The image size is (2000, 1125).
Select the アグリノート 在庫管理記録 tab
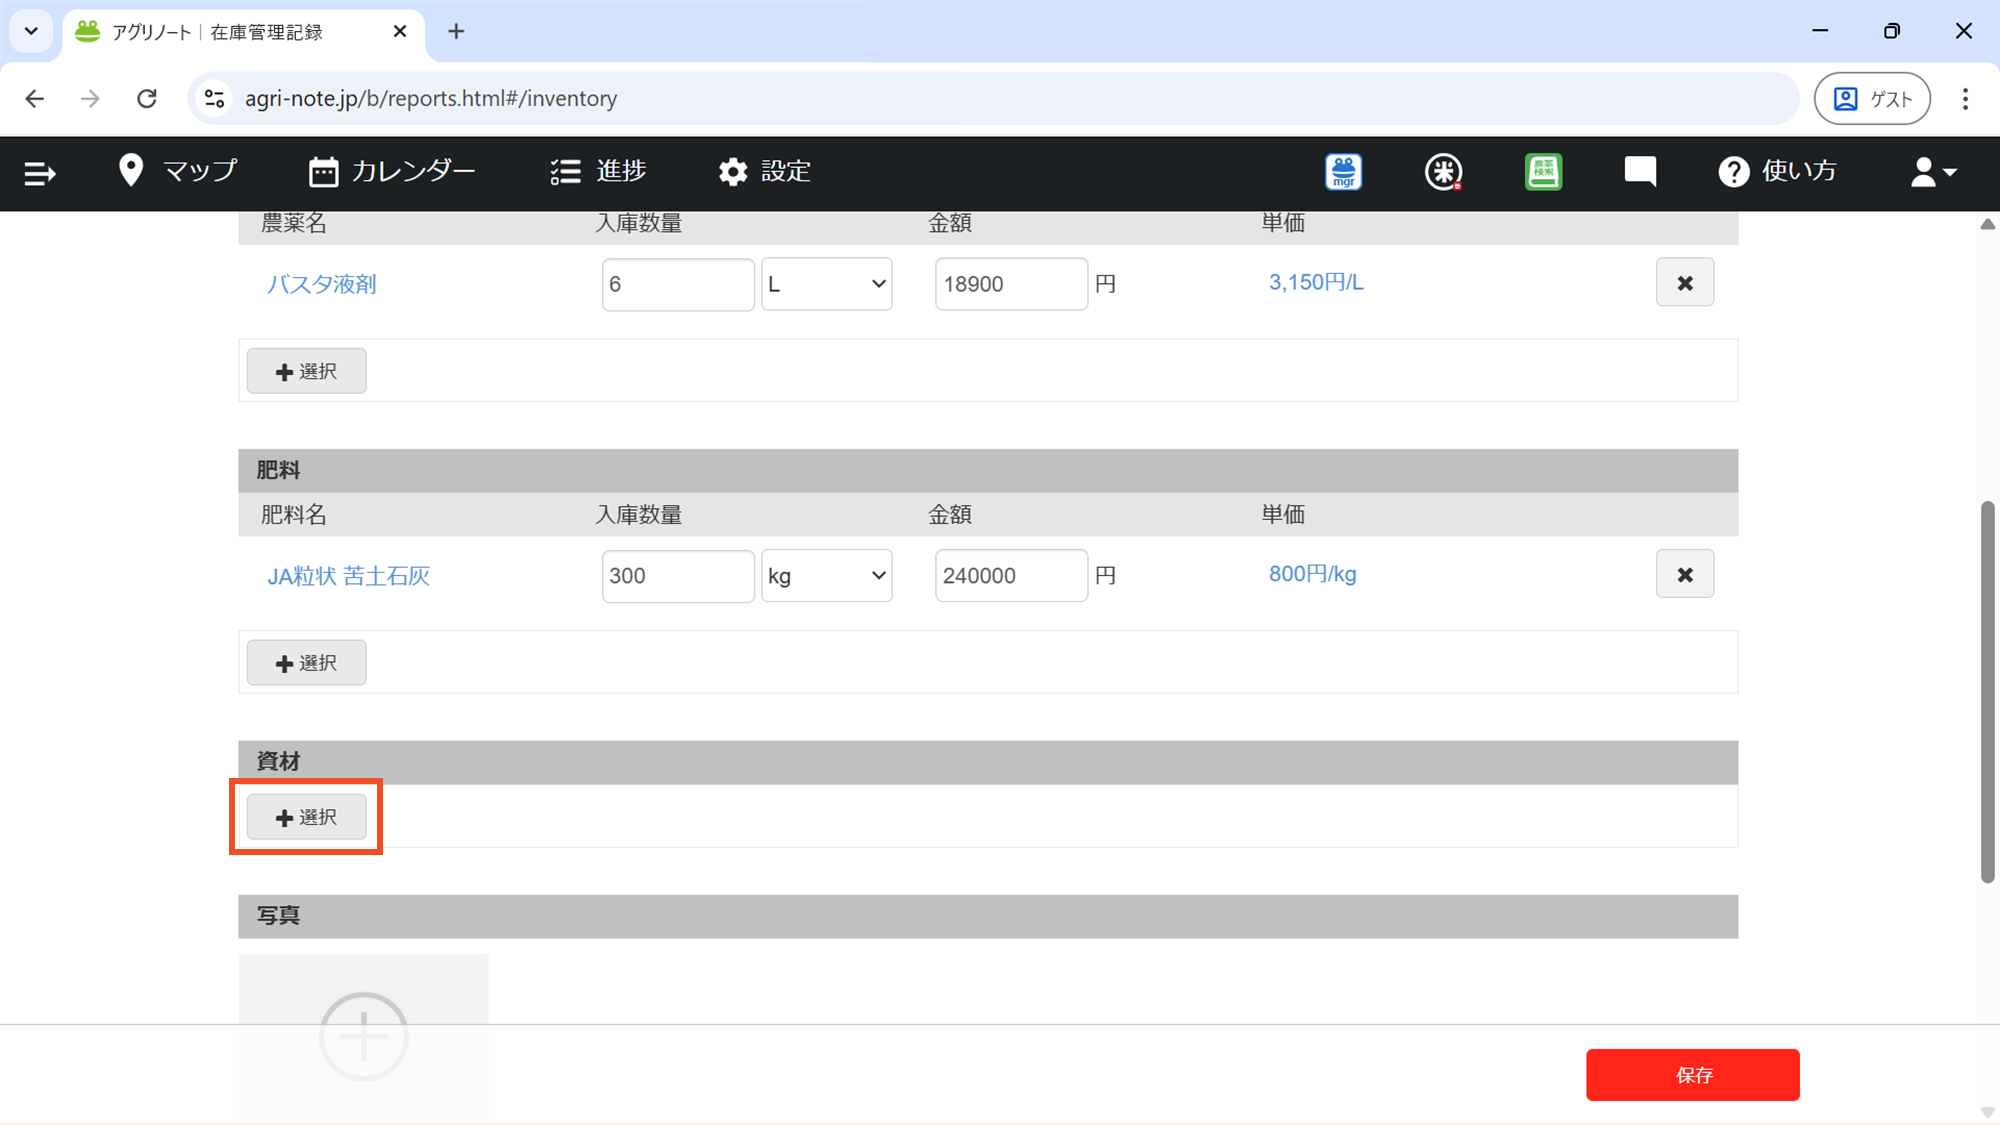click(x=243, y=32)
